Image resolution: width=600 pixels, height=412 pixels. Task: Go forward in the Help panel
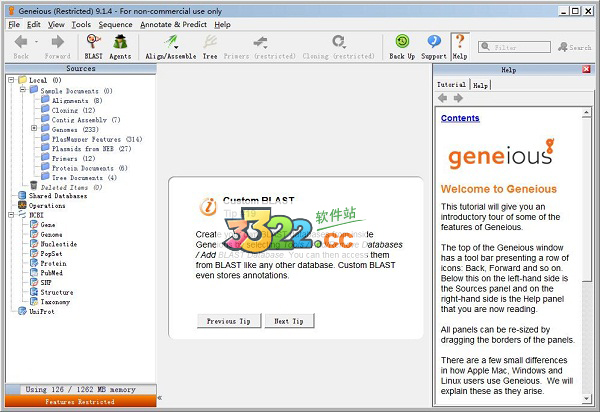point(458,98)
